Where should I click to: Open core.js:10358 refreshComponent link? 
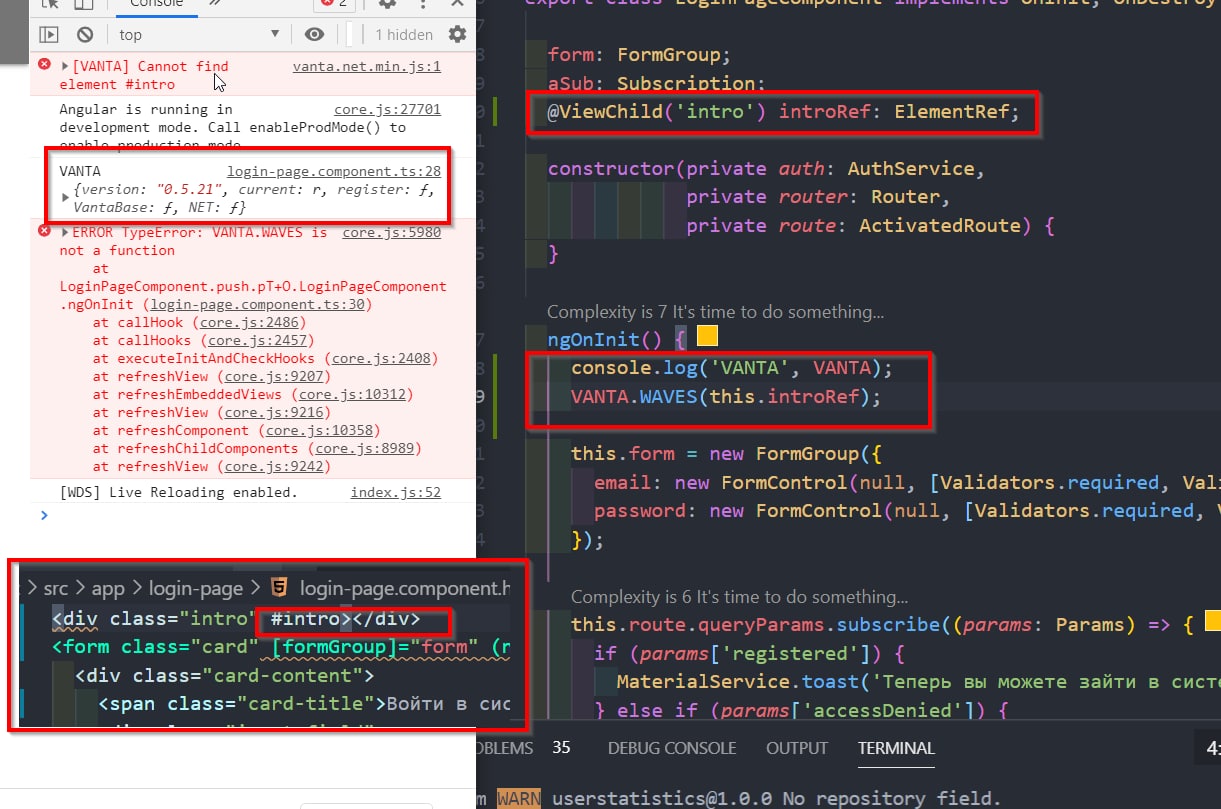pyautogui.click(x=320, y=430)
